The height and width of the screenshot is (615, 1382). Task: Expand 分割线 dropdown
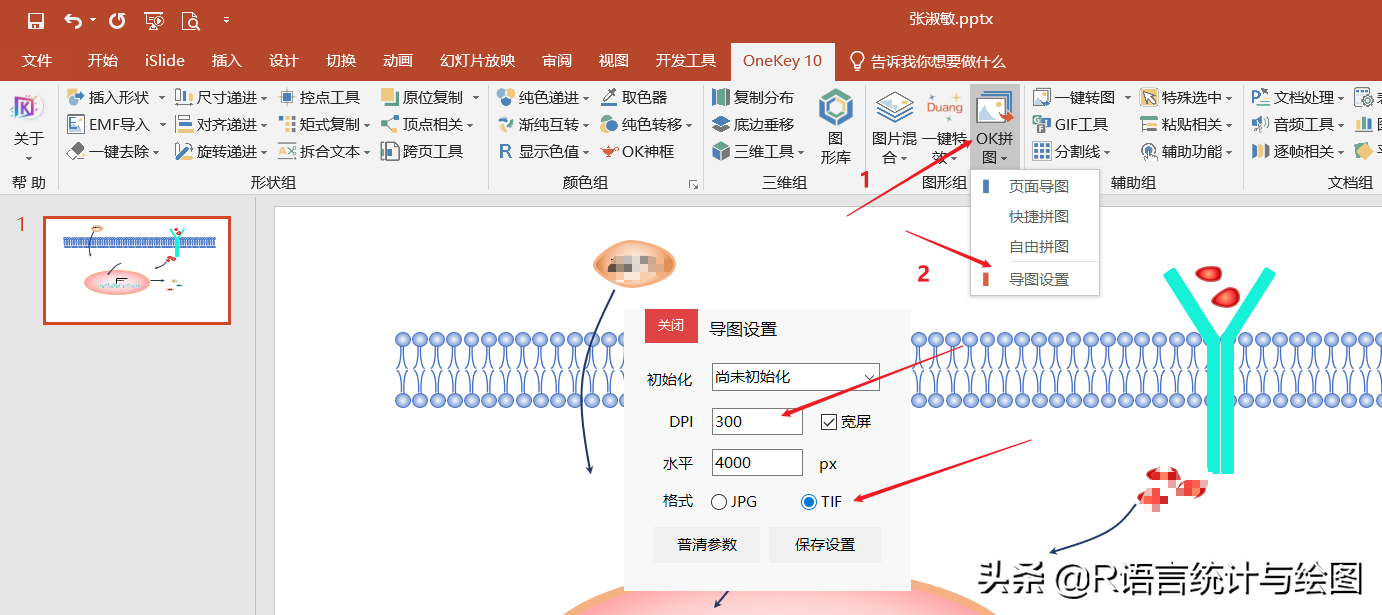click(1107, 152)
